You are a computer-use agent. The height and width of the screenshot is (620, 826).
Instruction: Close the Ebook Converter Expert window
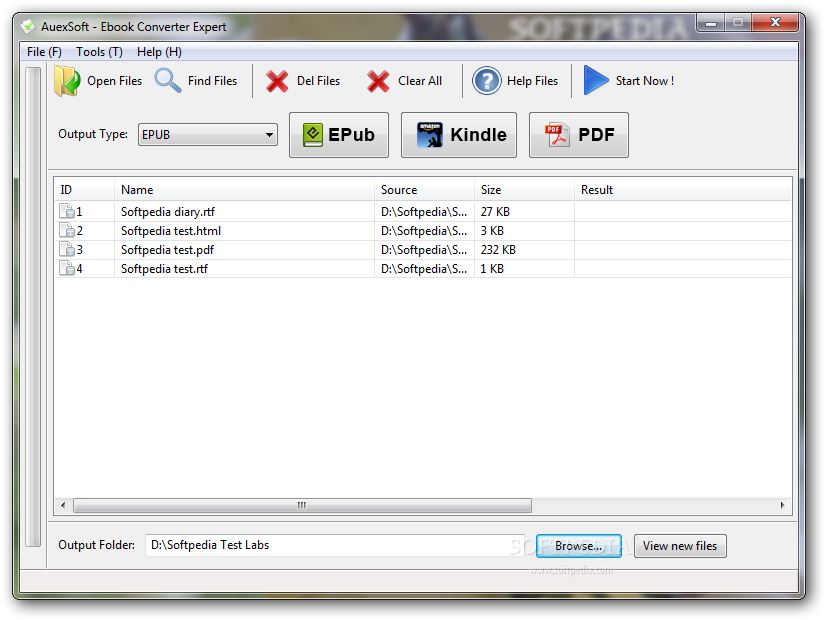pos(775,23)
